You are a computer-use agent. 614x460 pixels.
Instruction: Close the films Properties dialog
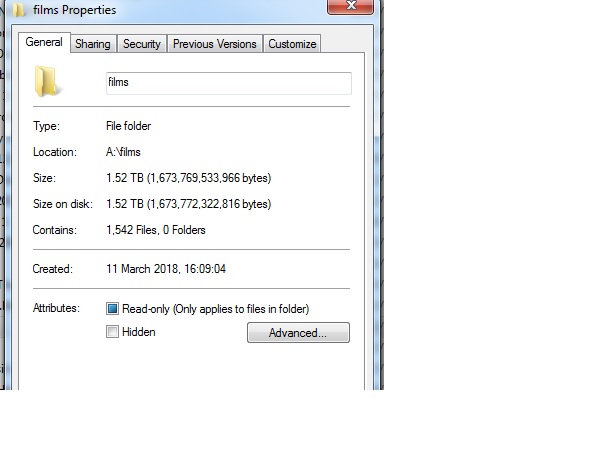[350, 6]
